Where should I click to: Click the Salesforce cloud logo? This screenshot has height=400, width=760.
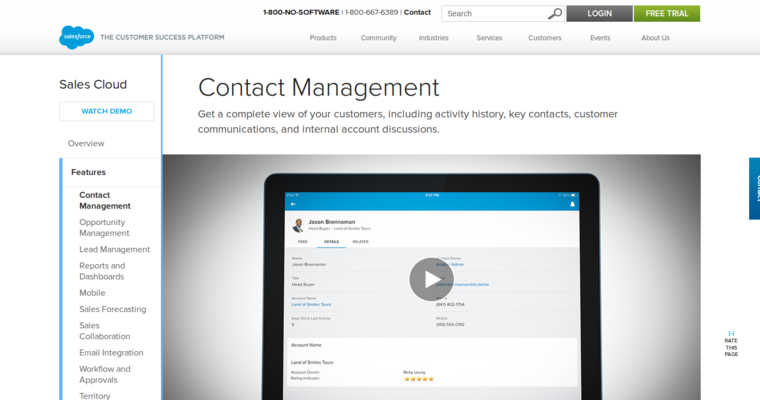point(76,38)
